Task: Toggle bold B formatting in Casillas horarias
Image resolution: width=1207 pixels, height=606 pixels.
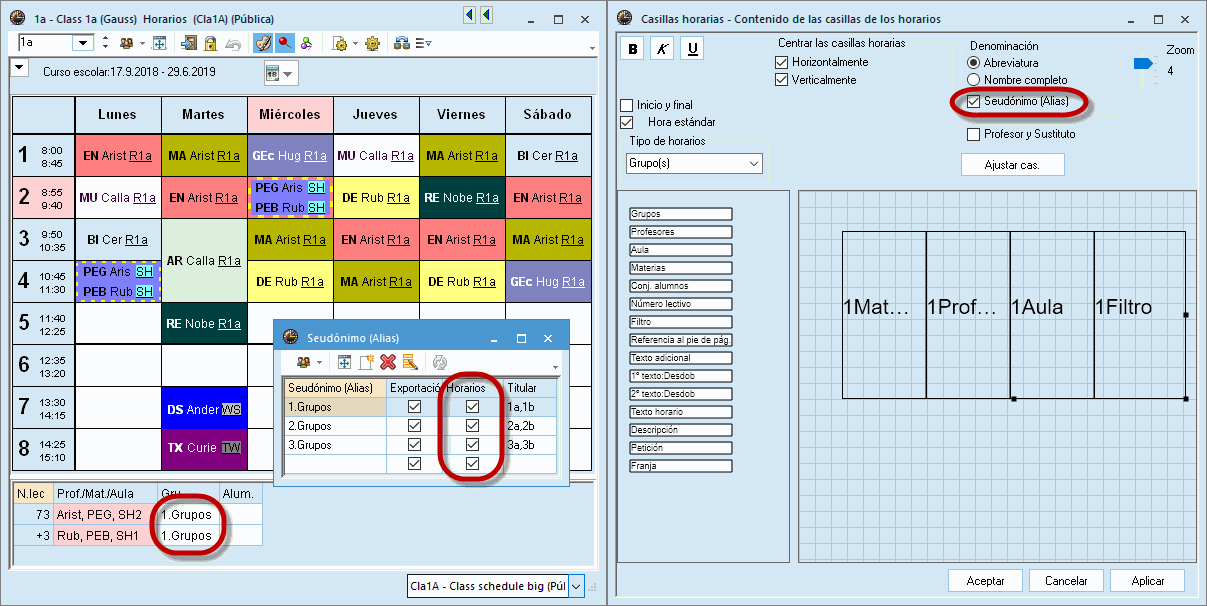Action: click(632, 49)
